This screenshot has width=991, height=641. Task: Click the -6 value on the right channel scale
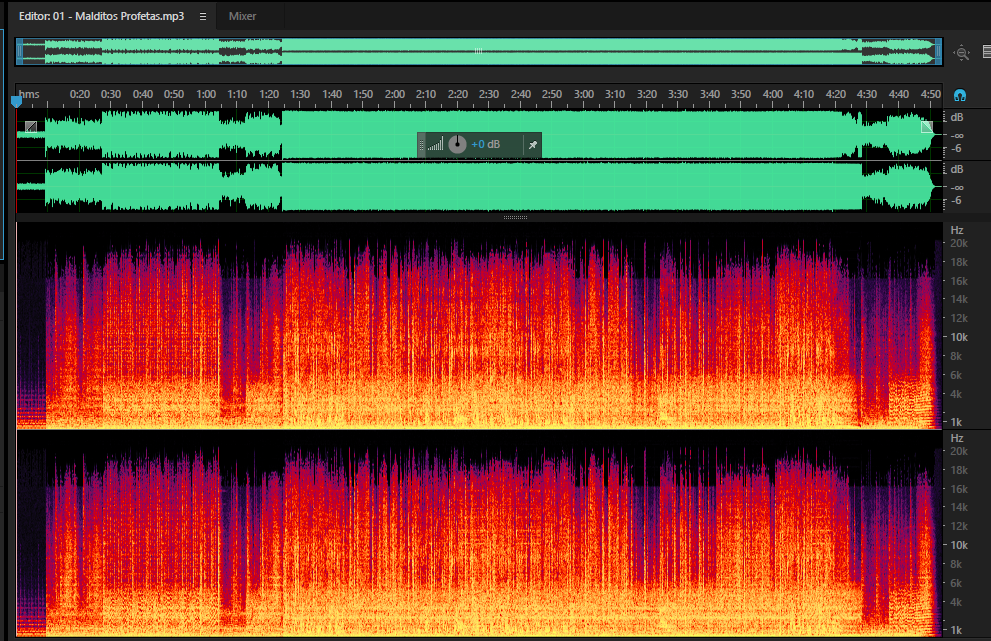click(x=957, y=200)
